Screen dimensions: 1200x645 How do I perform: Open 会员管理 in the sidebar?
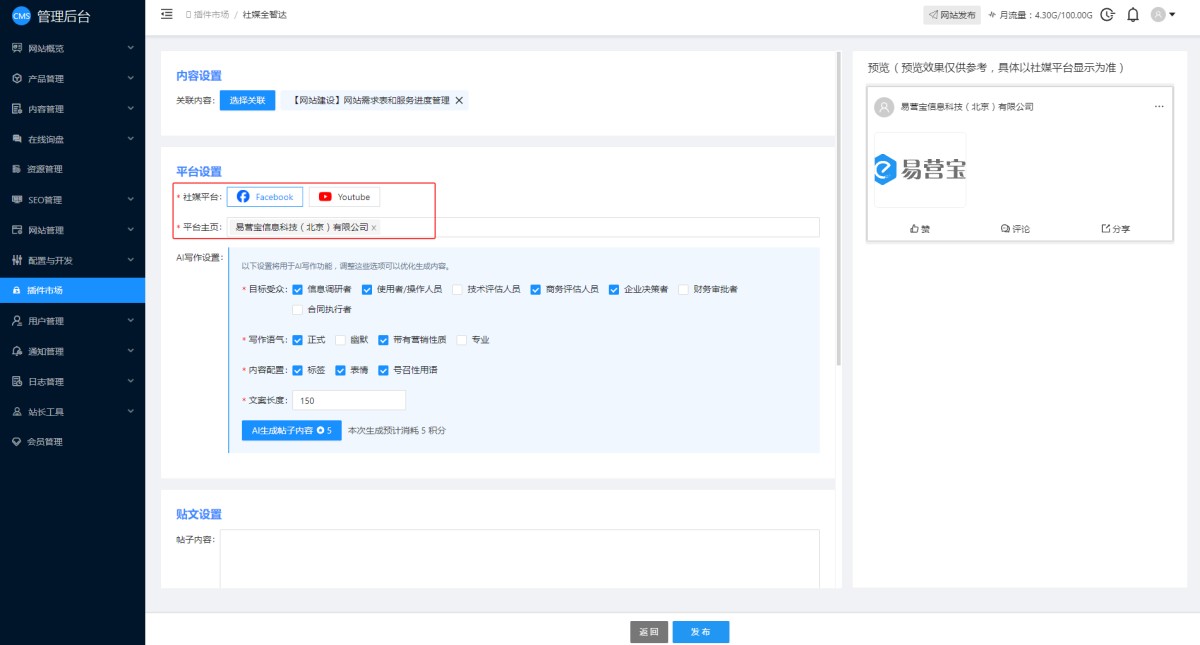click(x=45, y=442)
